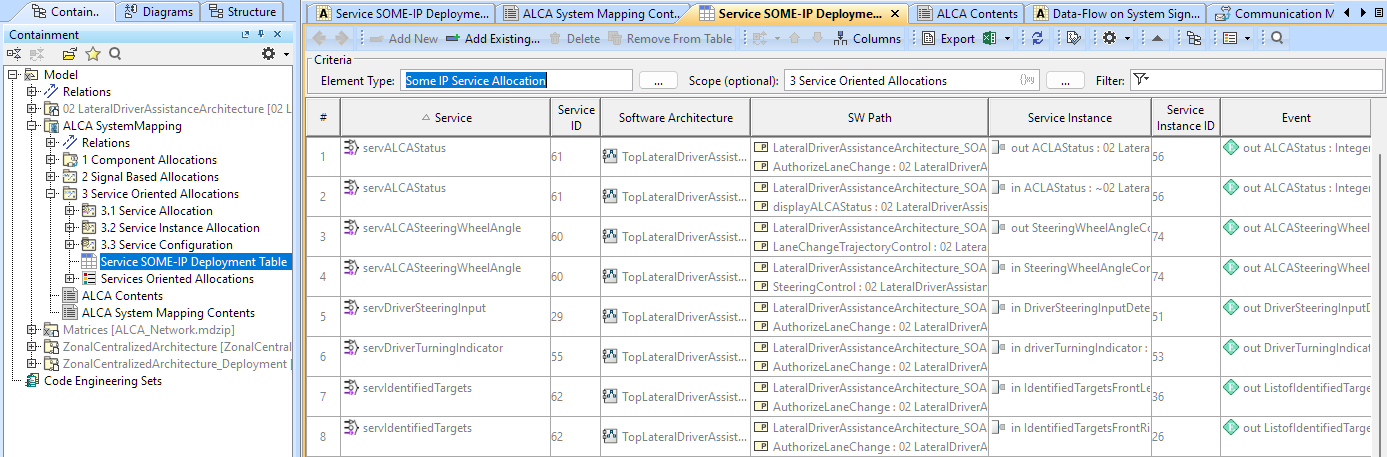Image resolution: width=1387 pixels, height=457 pixels.
Task: Expand the Matrices ALCA_Network tree node
Action: (x=33, y=330)
